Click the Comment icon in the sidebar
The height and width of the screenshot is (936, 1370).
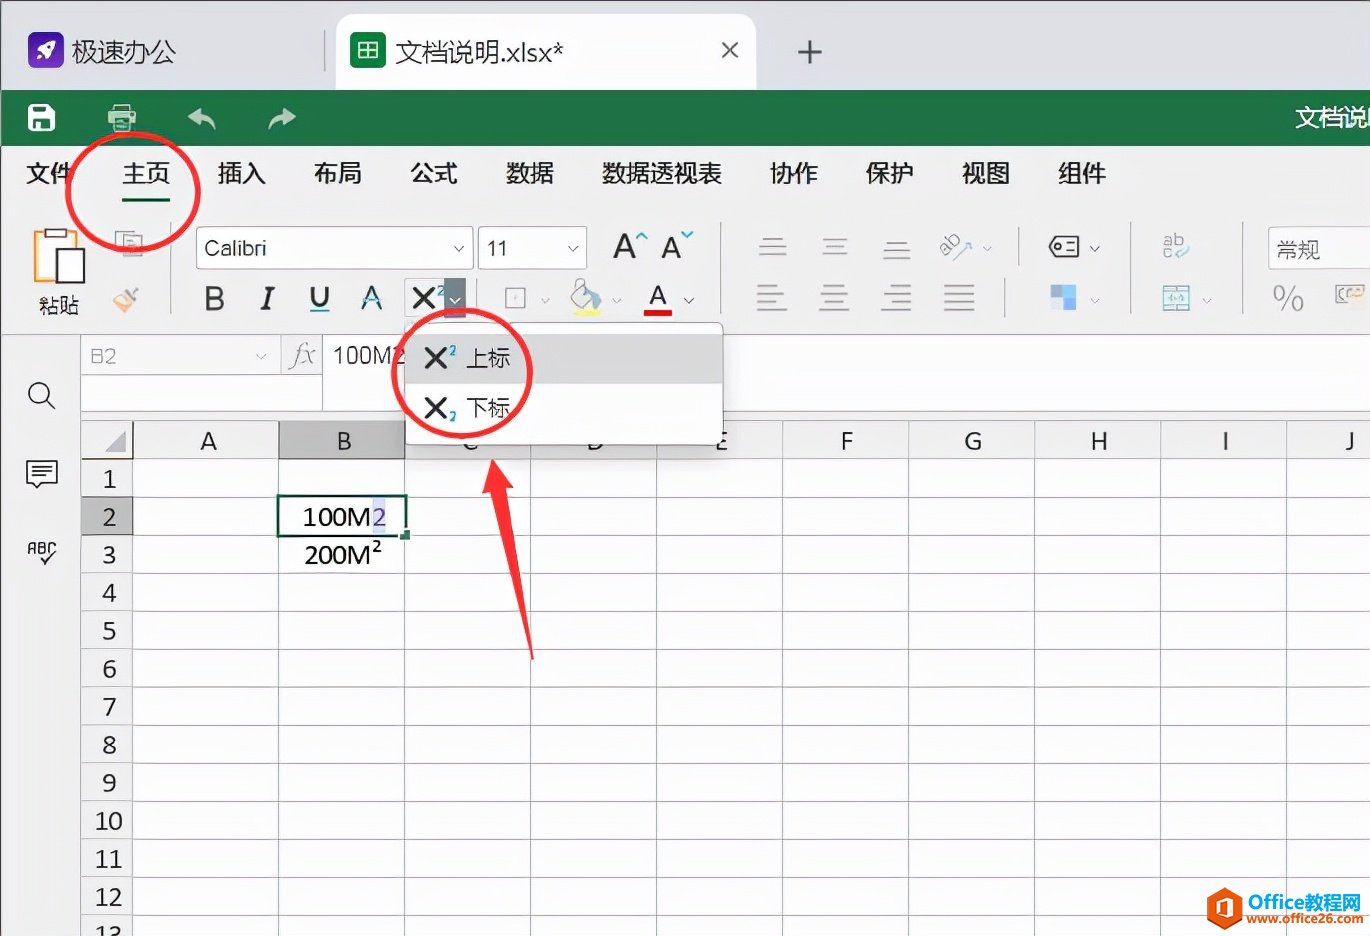coord(41,475)
